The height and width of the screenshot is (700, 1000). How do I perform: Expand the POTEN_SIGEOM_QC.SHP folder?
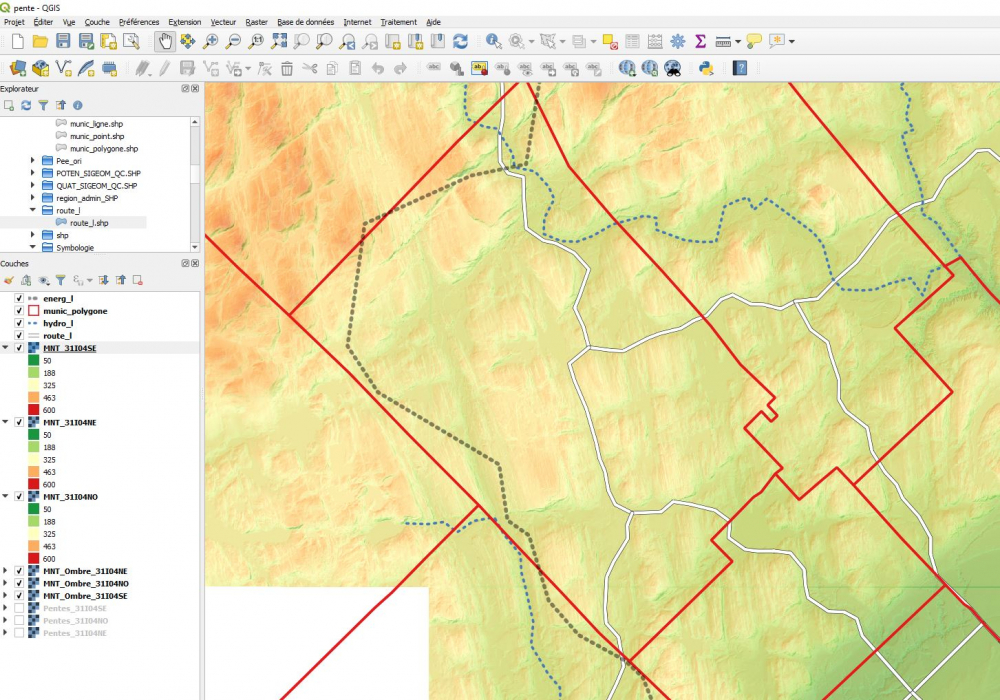pos(33,173)
